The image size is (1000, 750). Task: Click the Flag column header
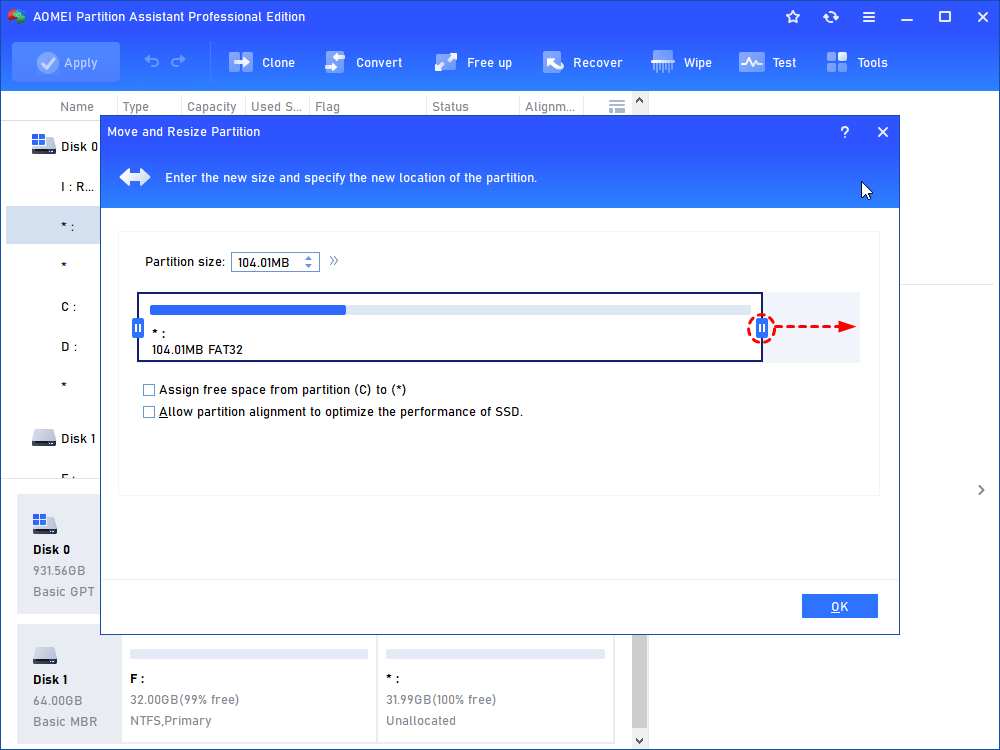tap(327, 107)
